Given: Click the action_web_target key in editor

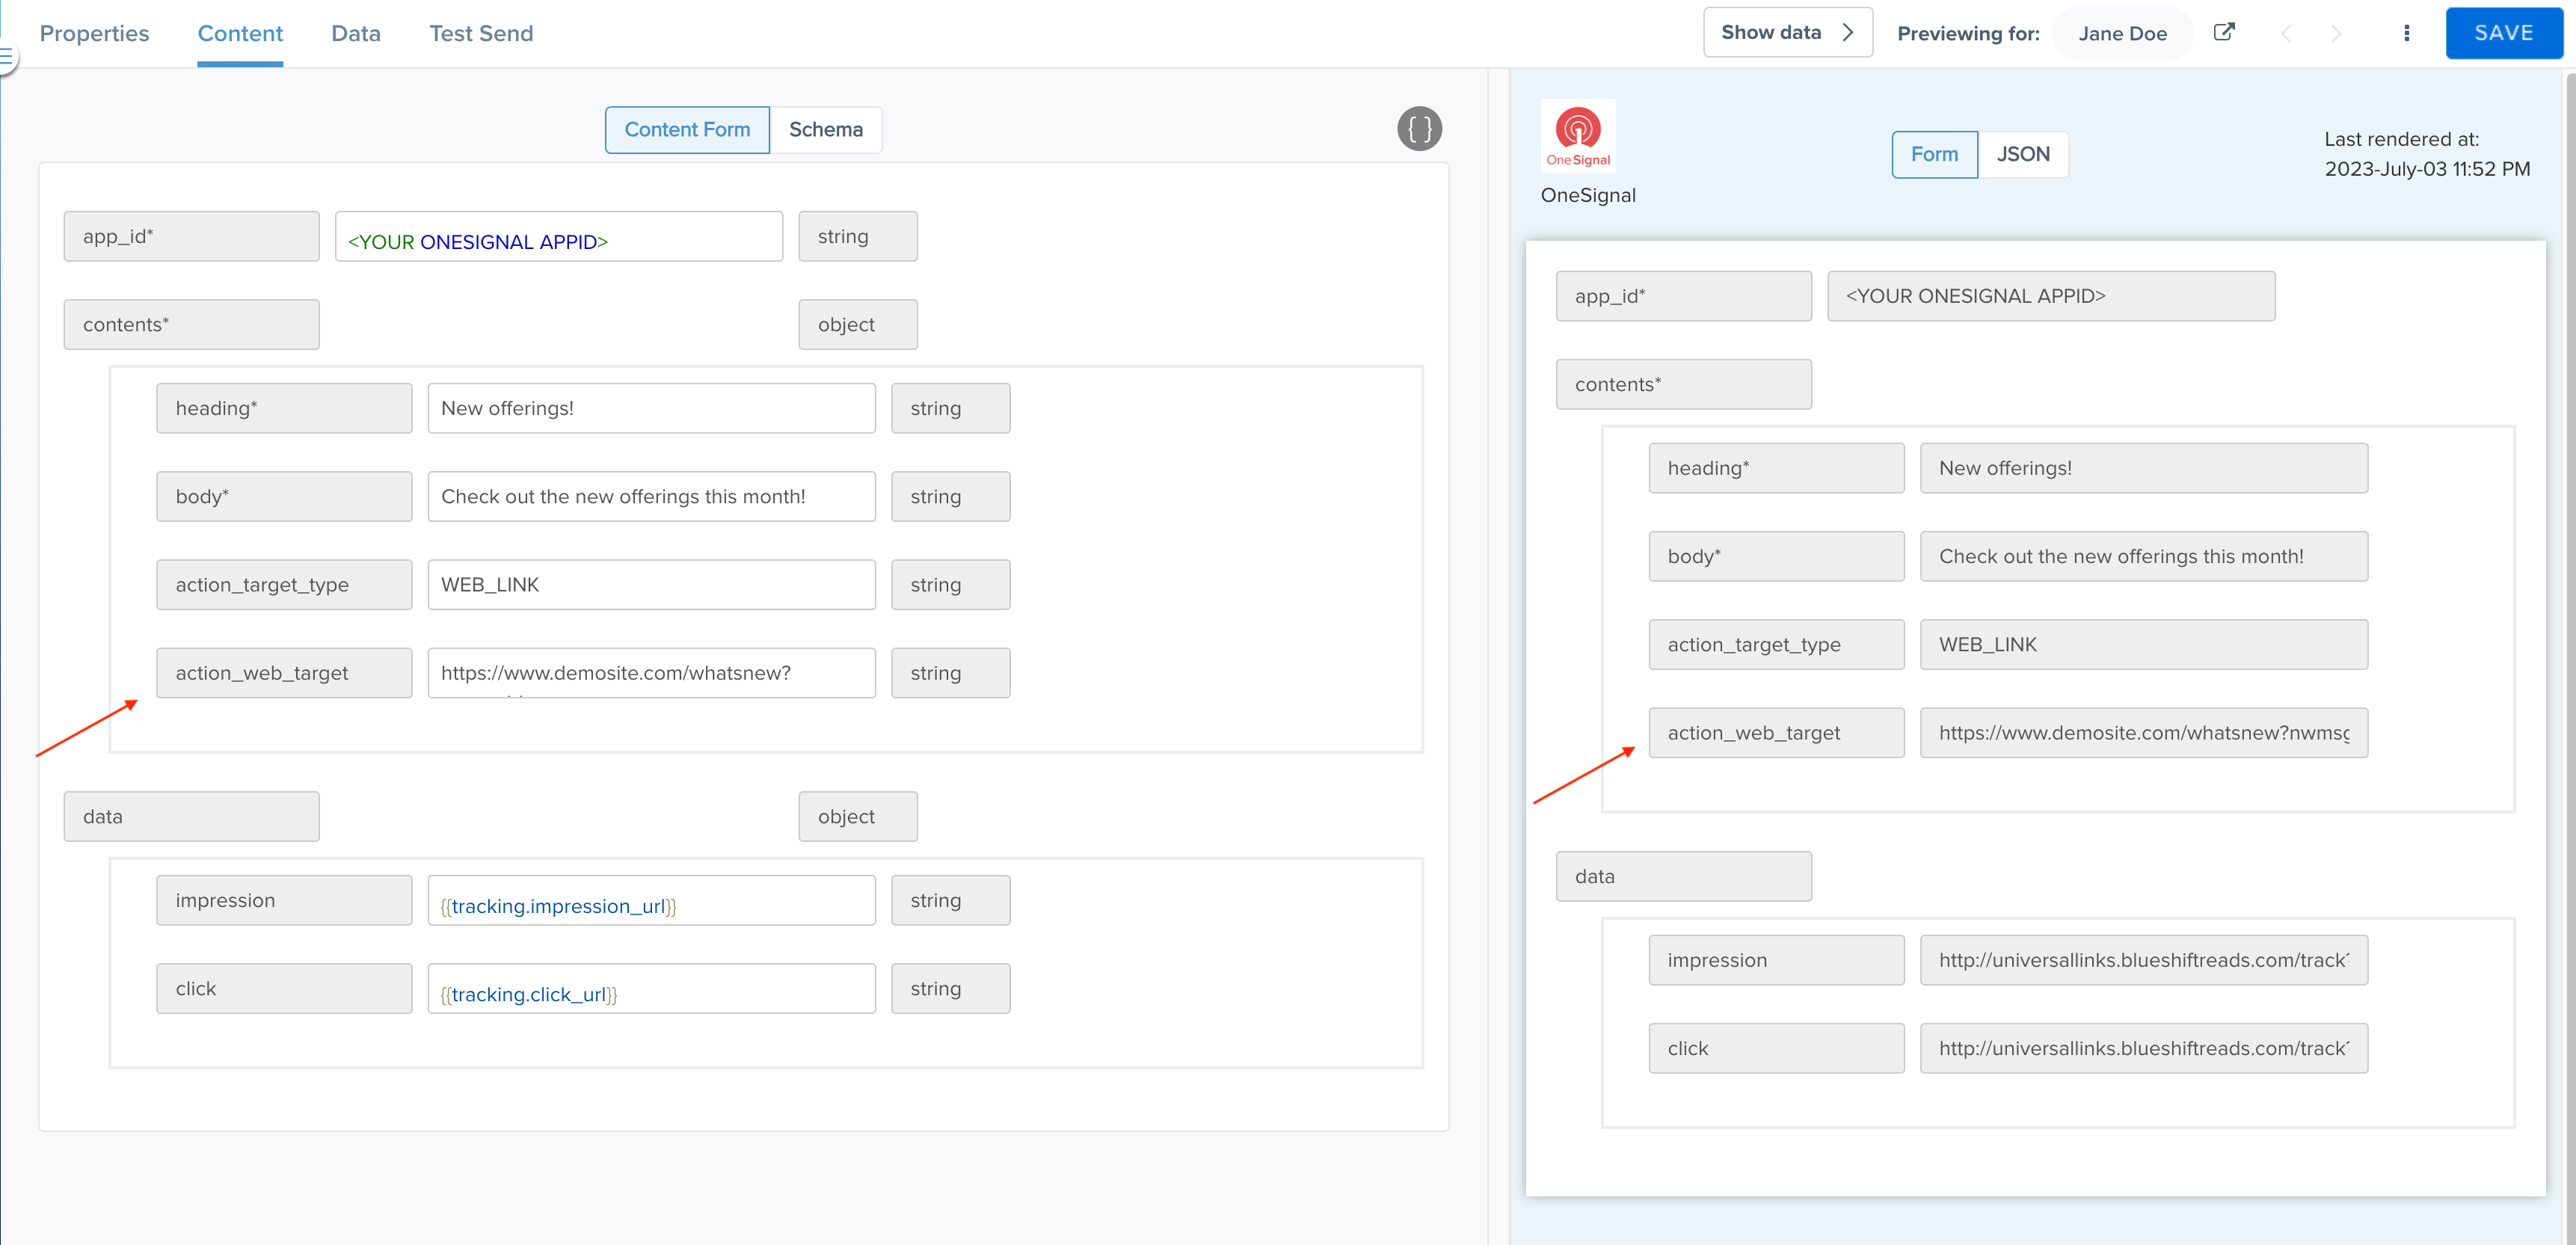Looking at the screenshot, I should coord(284,673).
